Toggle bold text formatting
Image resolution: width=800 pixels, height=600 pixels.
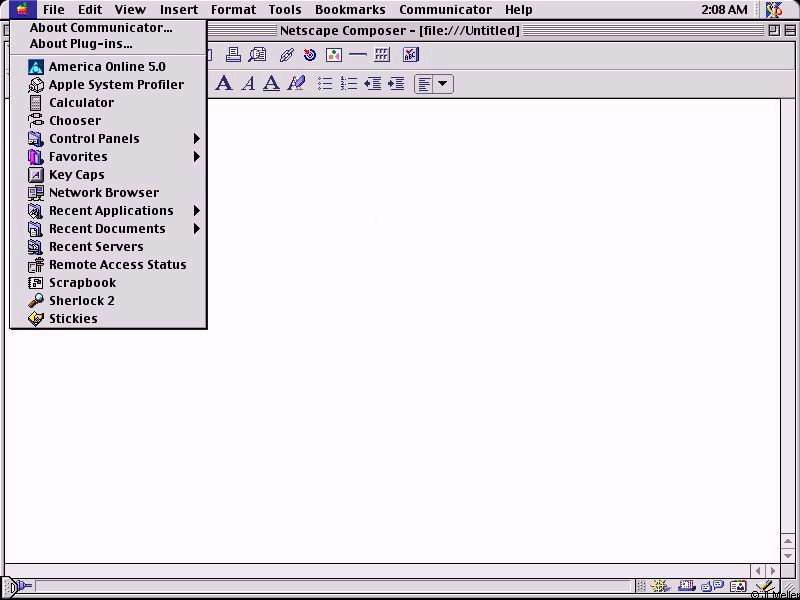(223, 83)
